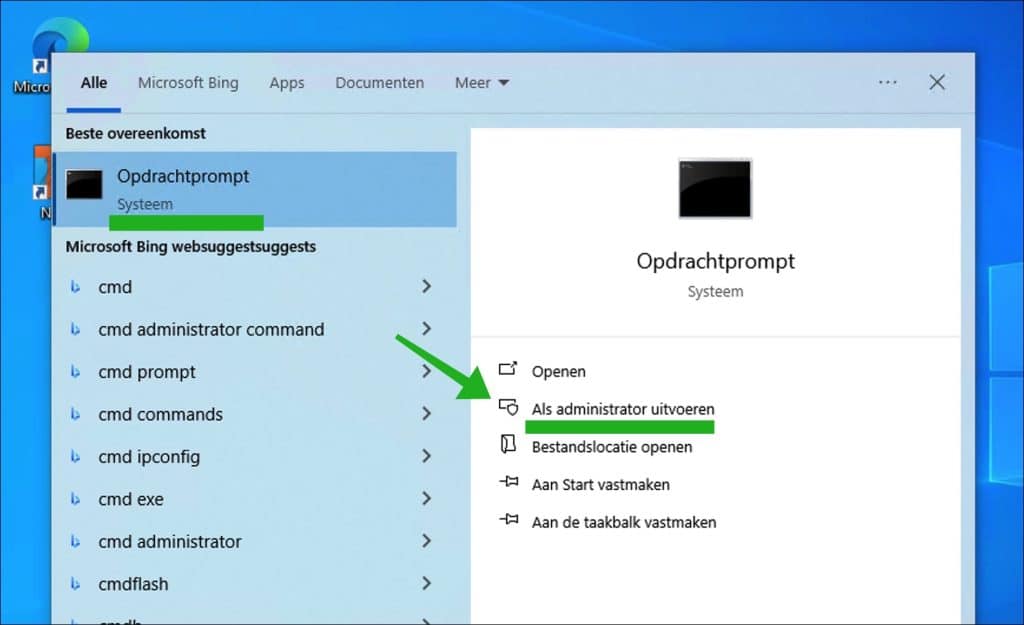Viewport: 1024px width, 625px height.
Task: Select the 'cmdflash' web suggestion
Action: point(255,584)
